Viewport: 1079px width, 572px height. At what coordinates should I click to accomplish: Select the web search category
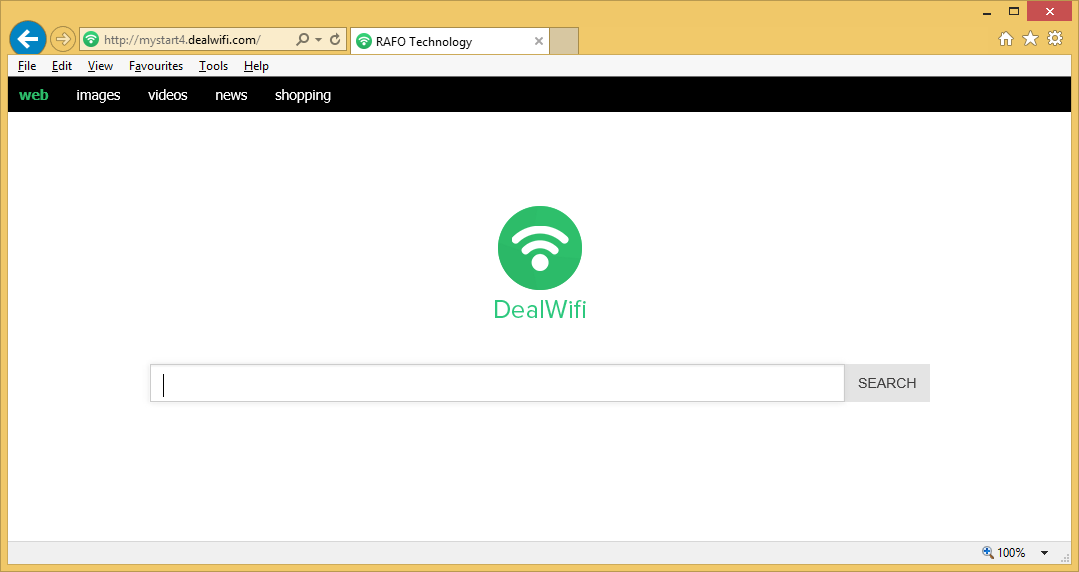click(34, 95)
